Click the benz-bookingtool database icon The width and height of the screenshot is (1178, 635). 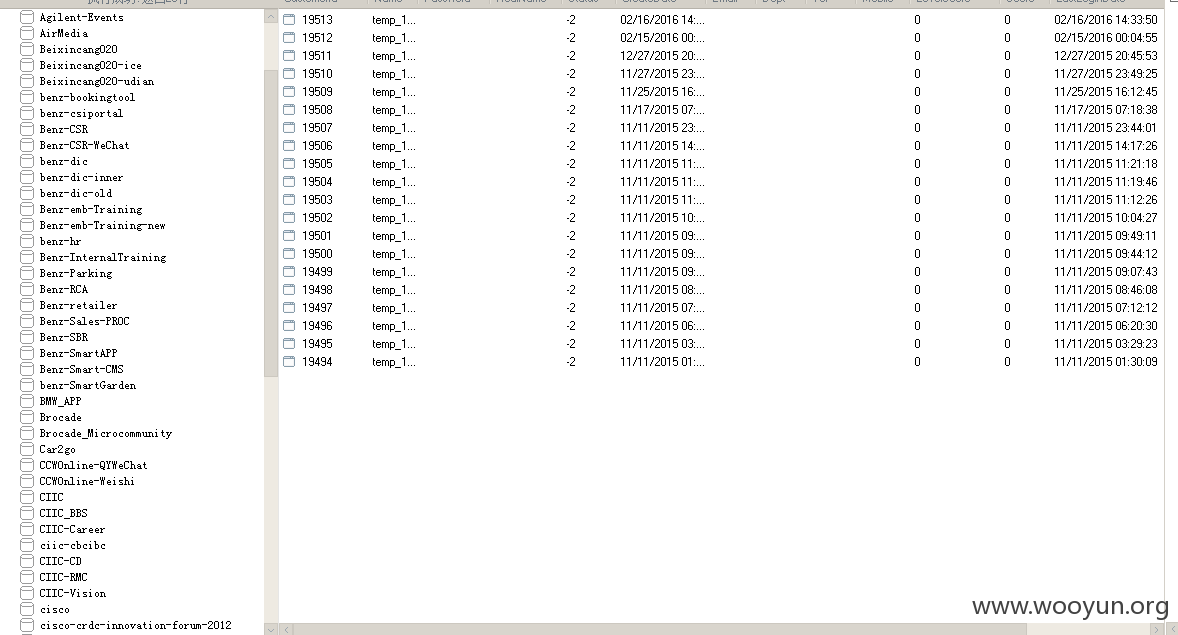pos(27,97)
